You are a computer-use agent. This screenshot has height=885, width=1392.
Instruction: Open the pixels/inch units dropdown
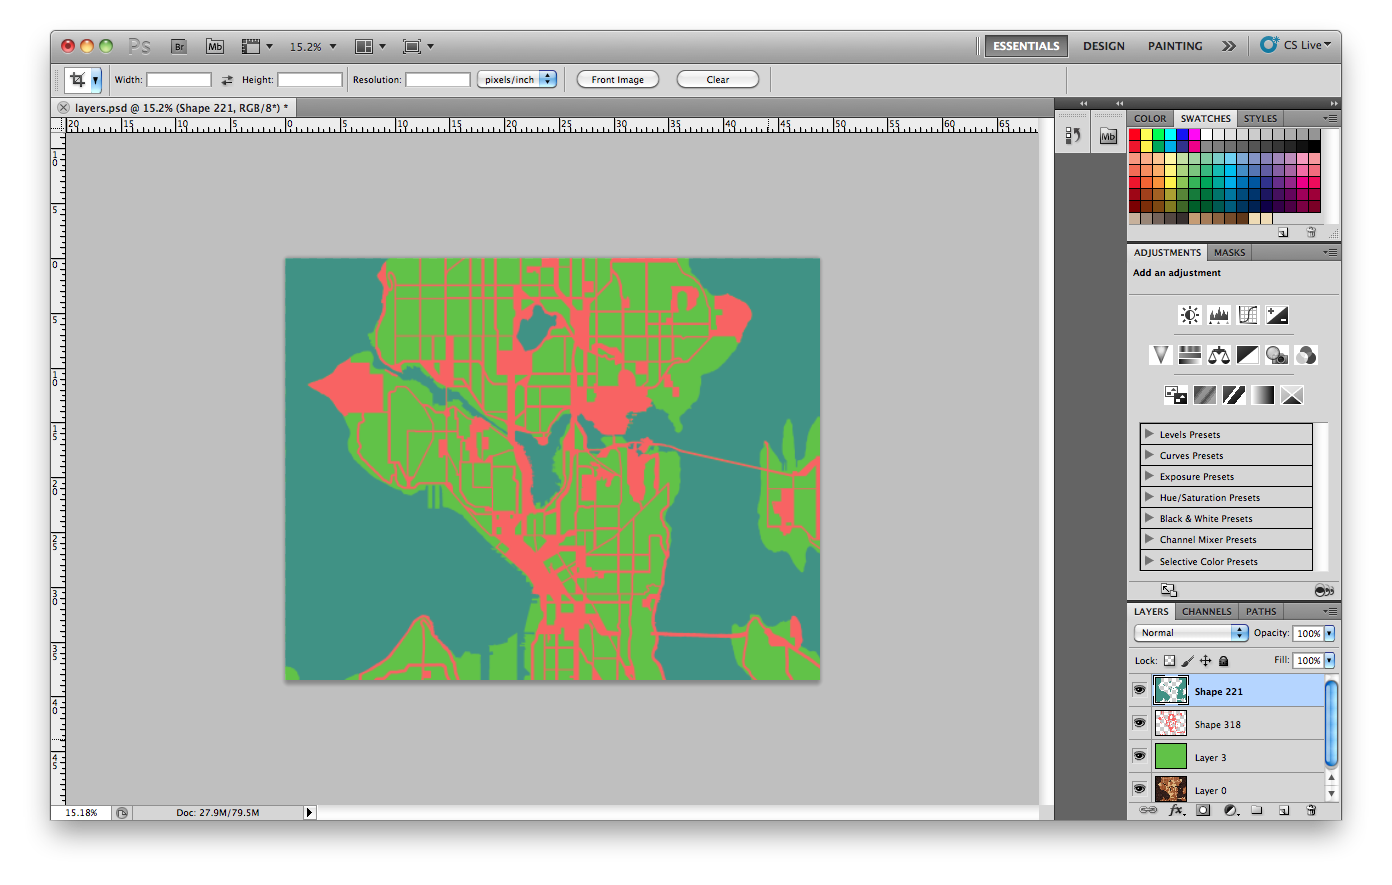(x=516, y=80)
